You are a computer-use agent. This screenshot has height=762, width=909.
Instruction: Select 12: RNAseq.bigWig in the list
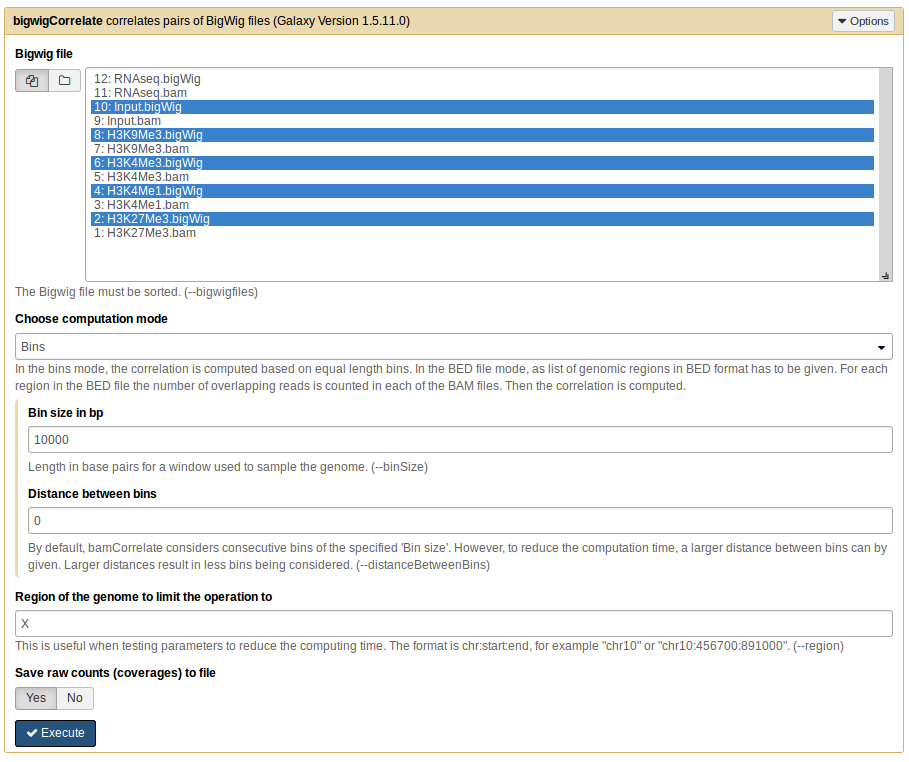coord(148,79)
